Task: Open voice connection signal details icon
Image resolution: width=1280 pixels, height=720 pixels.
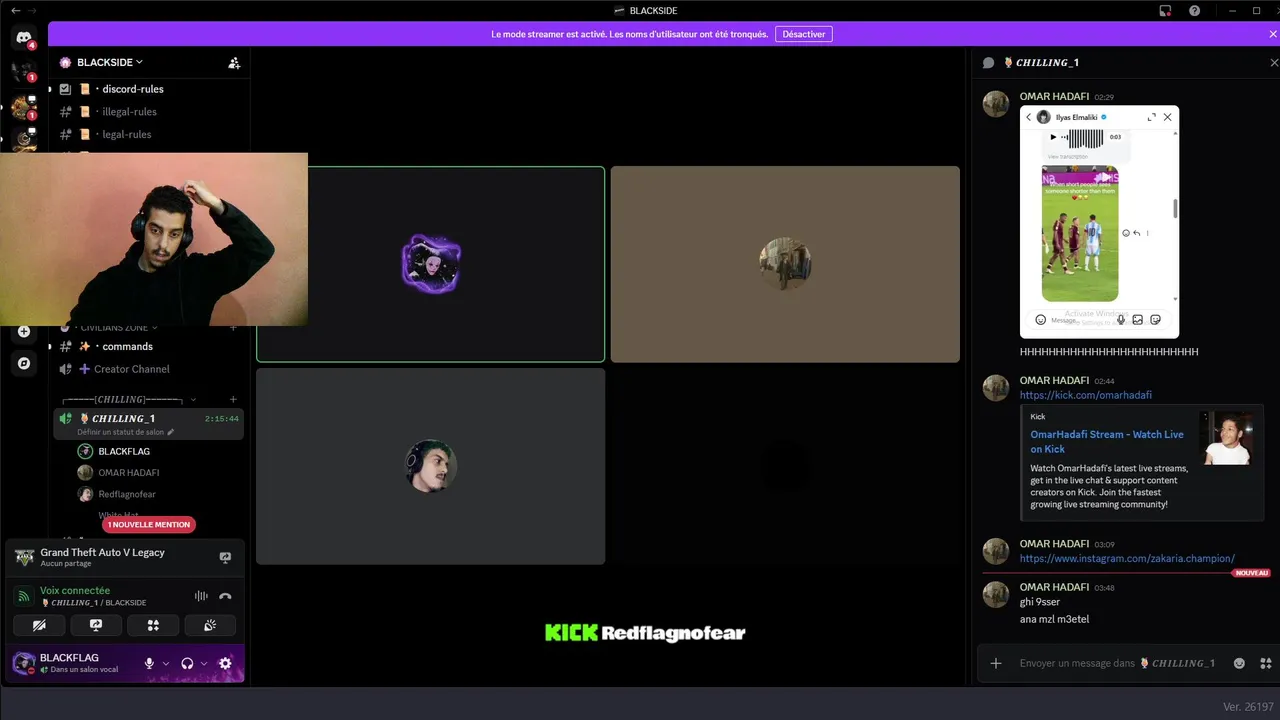Action: click(x=24, y=596)
